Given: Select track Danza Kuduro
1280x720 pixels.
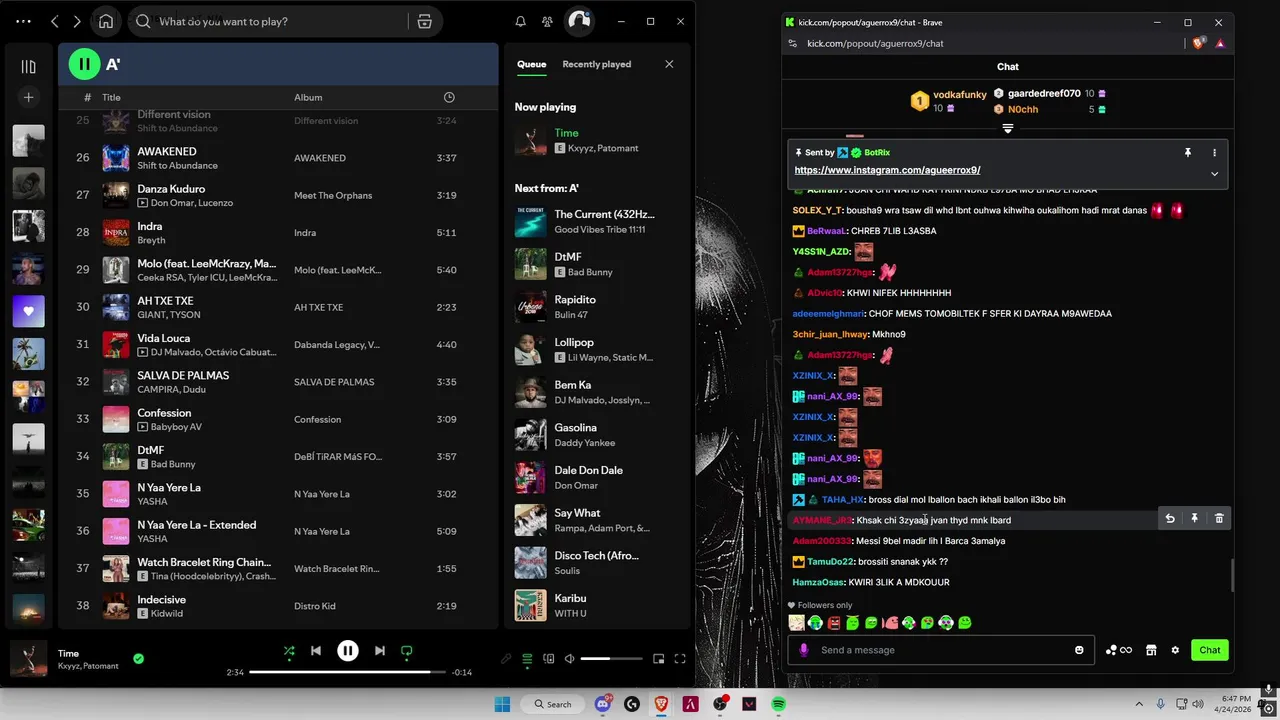Looking at the screenshot, I should 277,195.
